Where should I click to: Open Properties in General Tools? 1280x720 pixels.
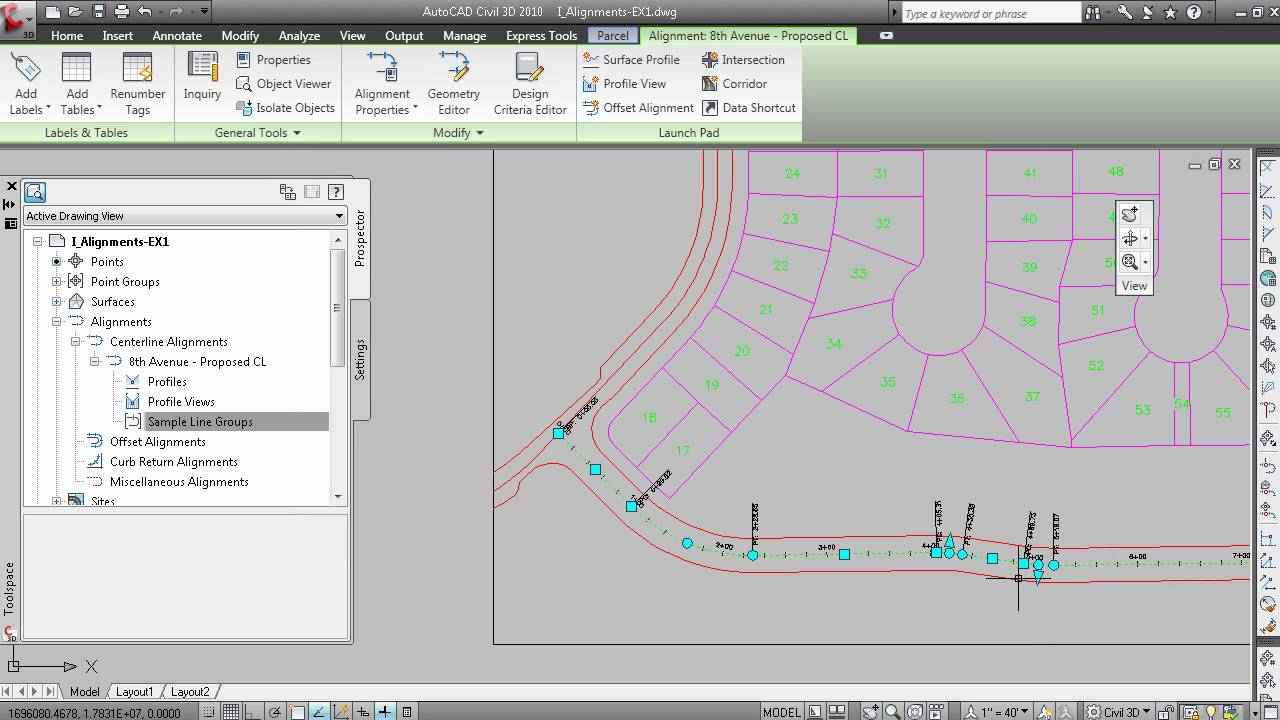(273, 60)
